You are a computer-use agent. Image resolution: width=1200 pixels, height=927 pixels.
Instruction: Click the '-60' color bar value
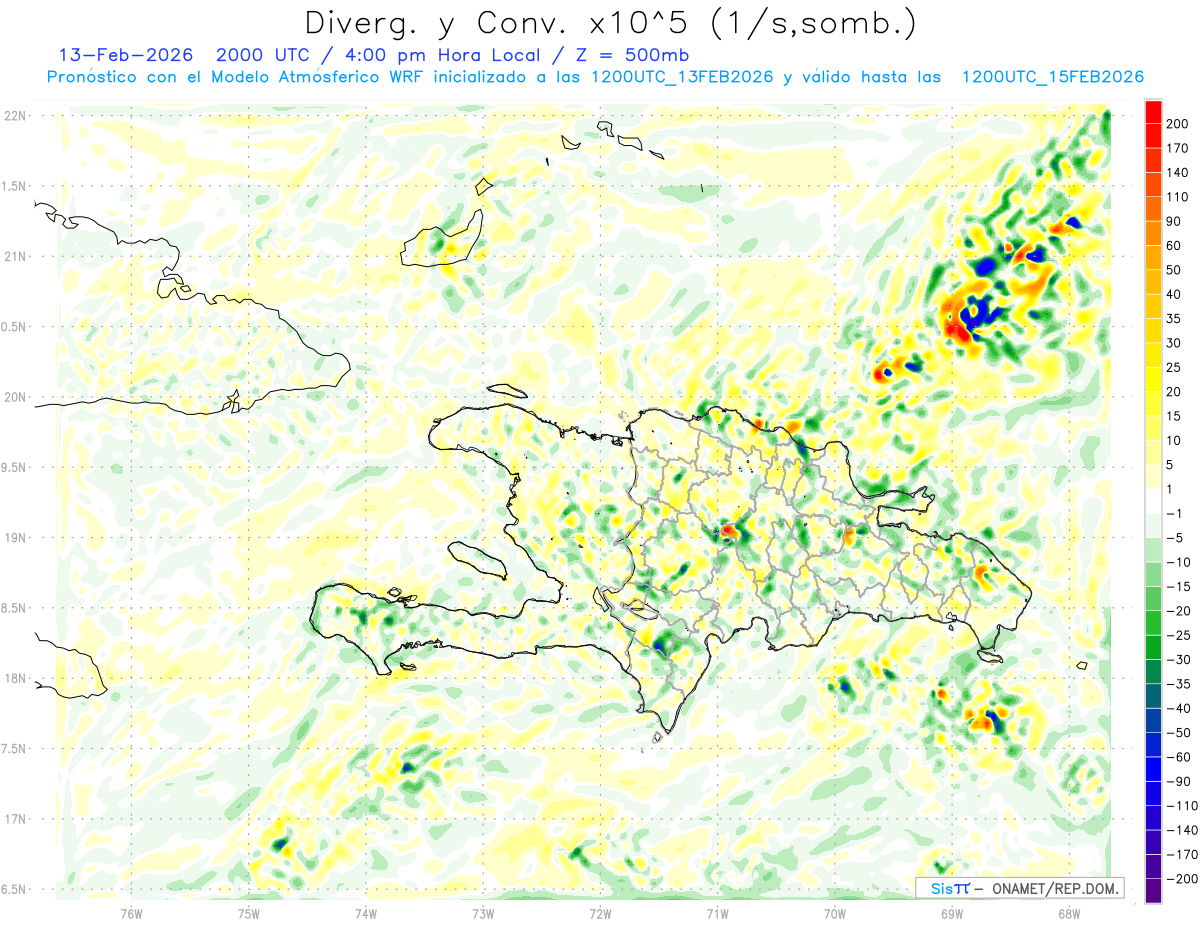tap(1178, 757)
